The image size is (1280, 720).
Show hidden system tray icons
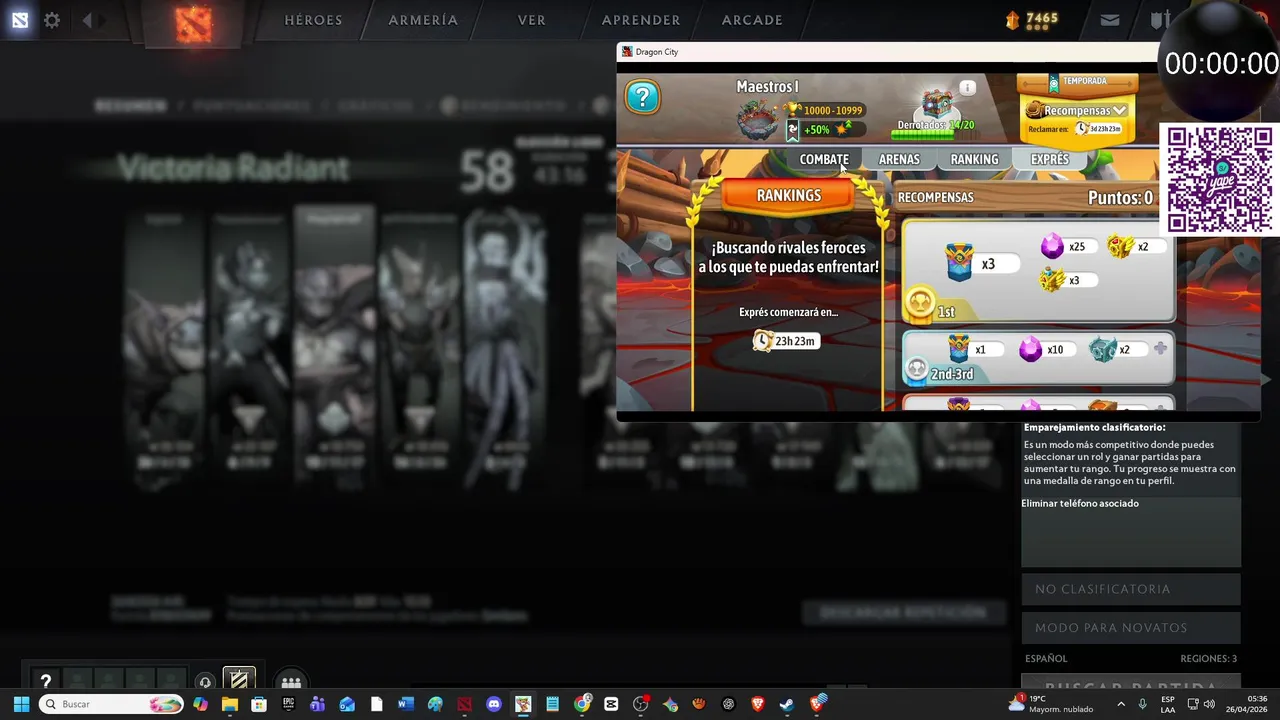(1121, 704)
